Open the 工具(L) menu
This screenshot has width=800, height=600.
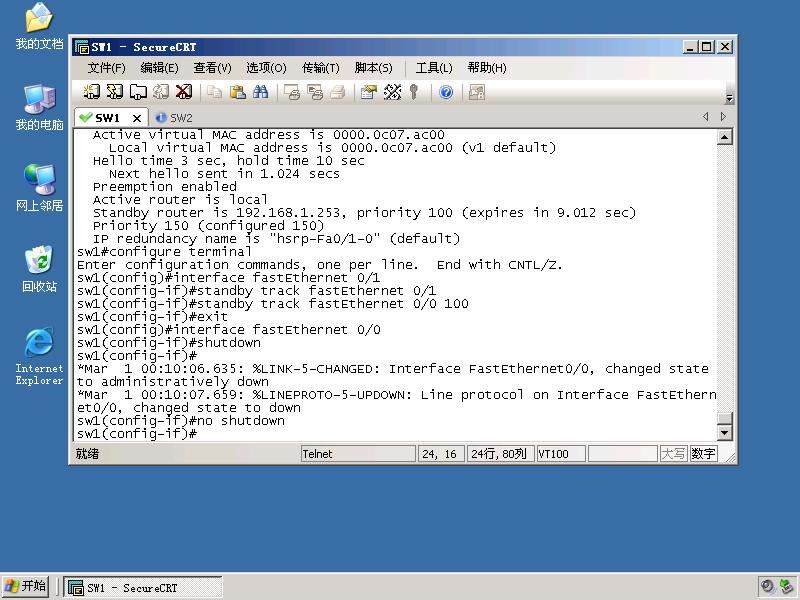pyautogui.click(x=434, y=68)
